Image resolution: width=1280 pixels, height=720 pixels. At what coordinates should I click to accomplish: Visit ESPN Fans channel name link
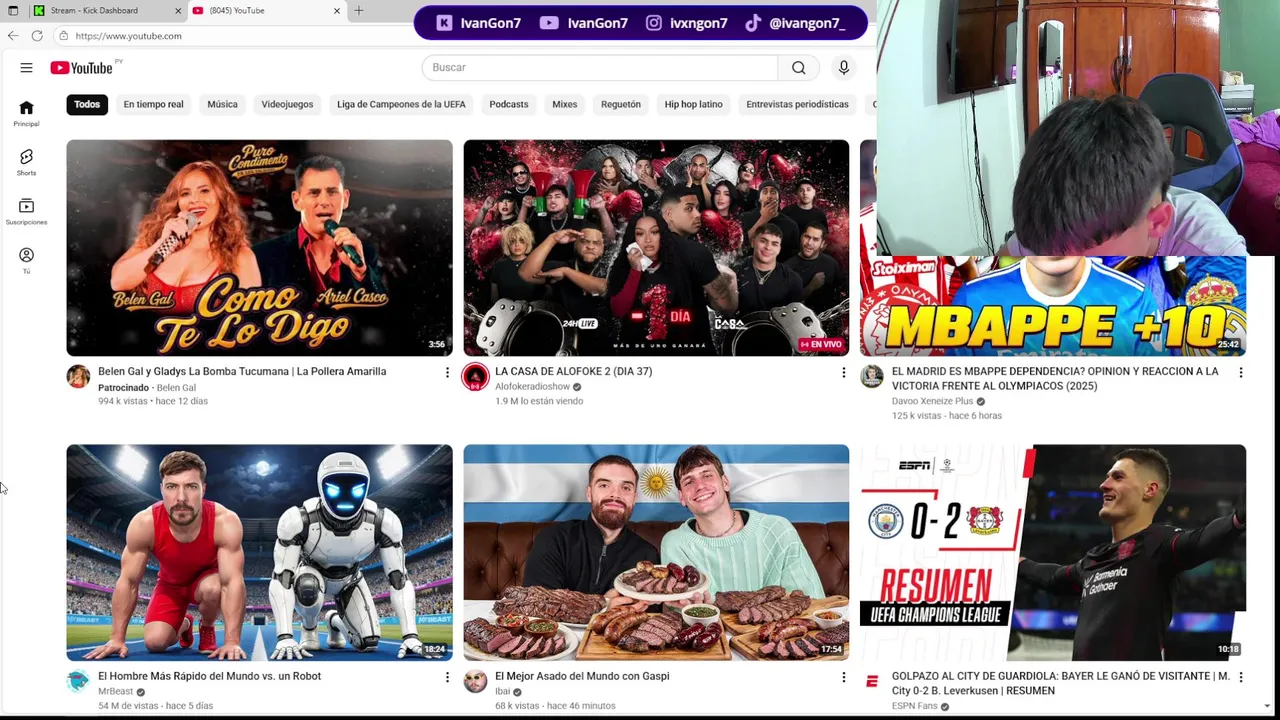tap(914, 706)
